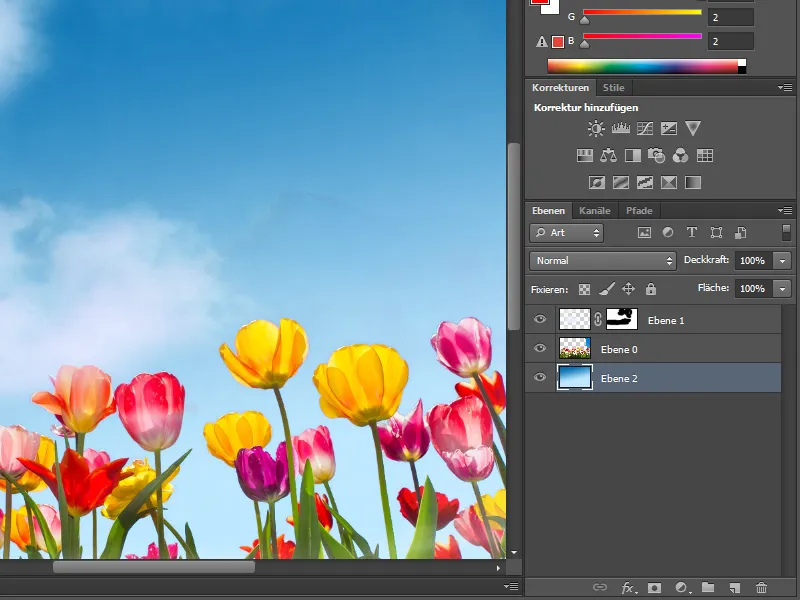
Task: Add a Color Lookup adjustment
Action: [705, 155]
